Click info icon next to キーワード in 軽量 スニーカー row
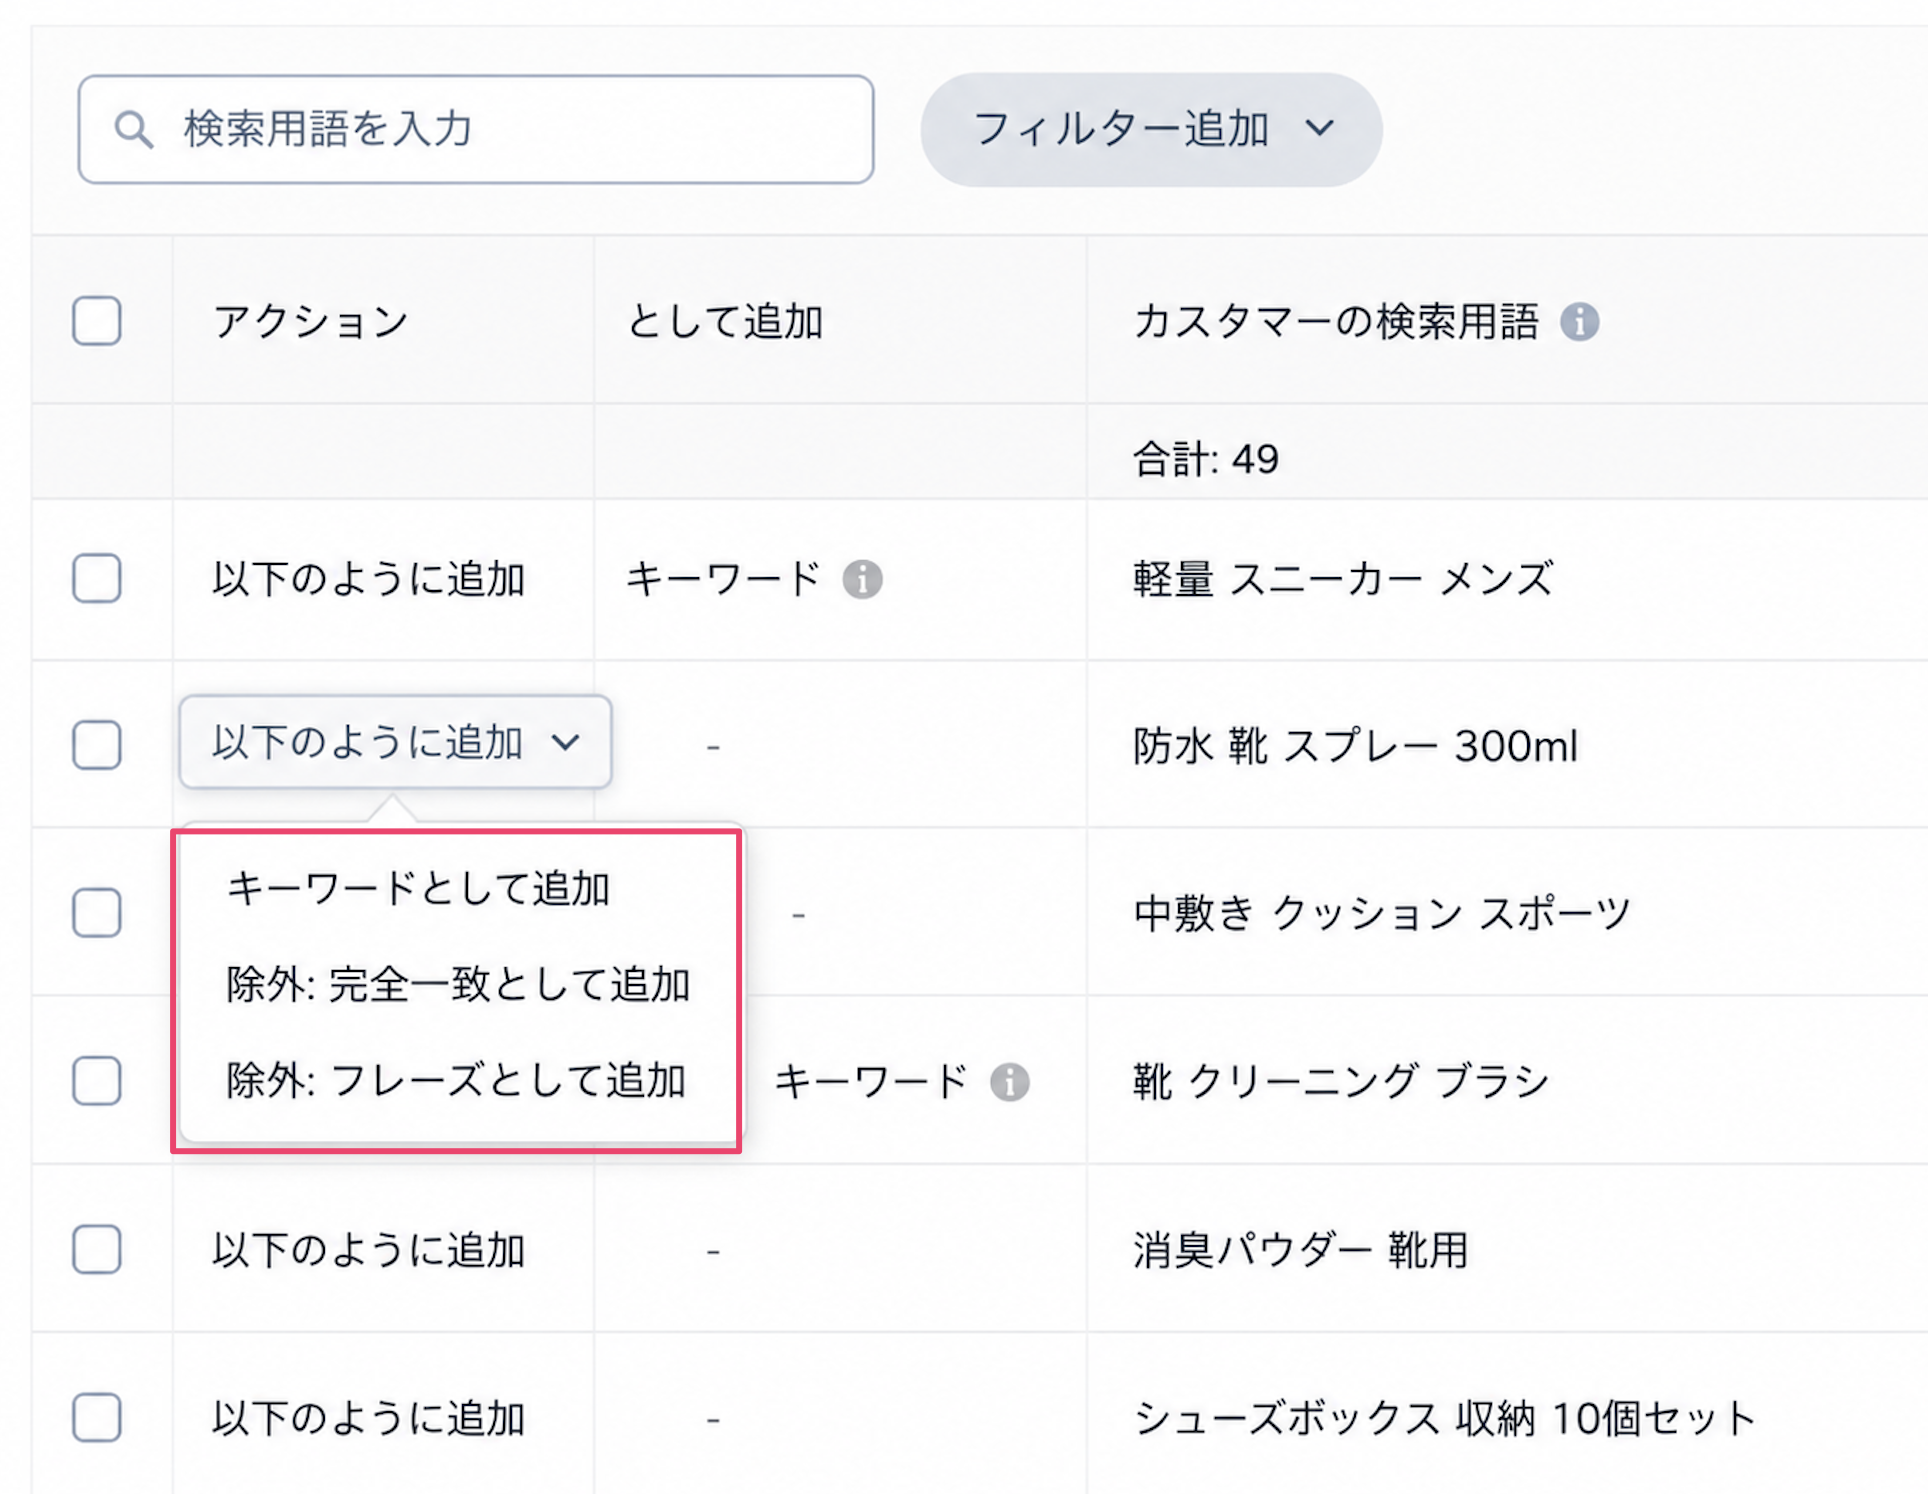Viewport: 1928px width, 1494px height. 862,579
